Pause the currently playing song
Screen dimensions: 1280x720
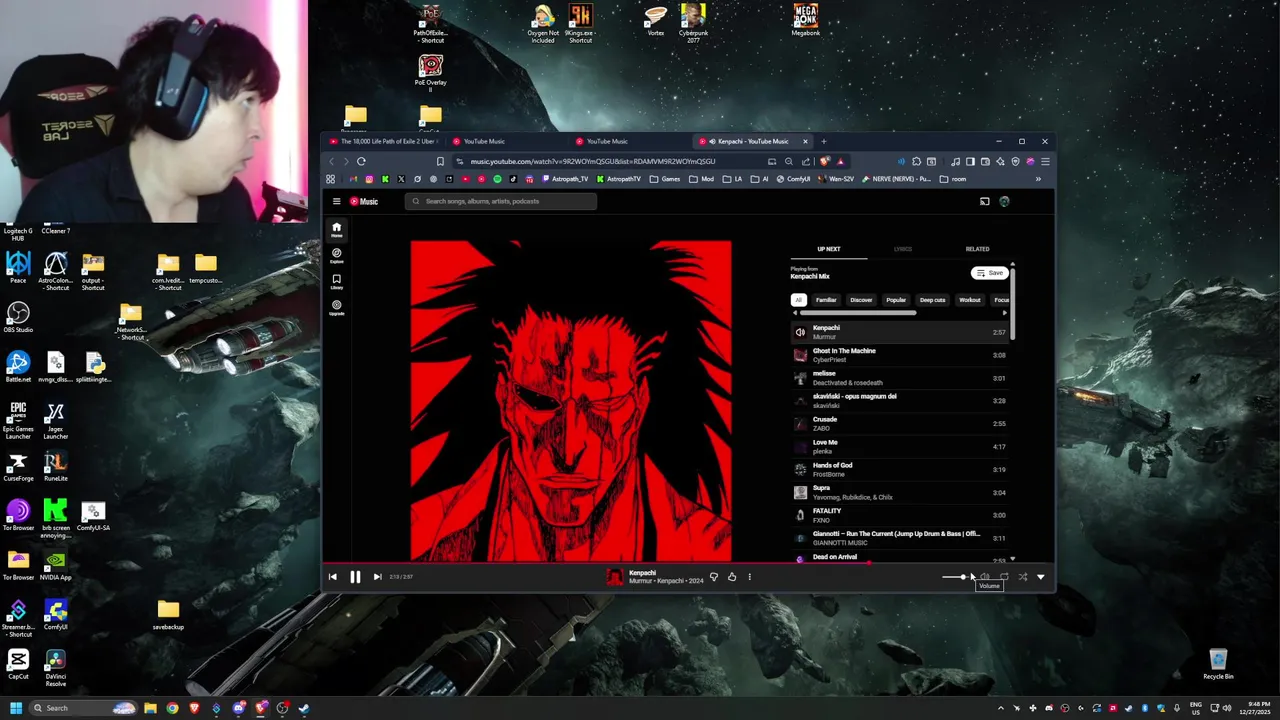point(355,577)
